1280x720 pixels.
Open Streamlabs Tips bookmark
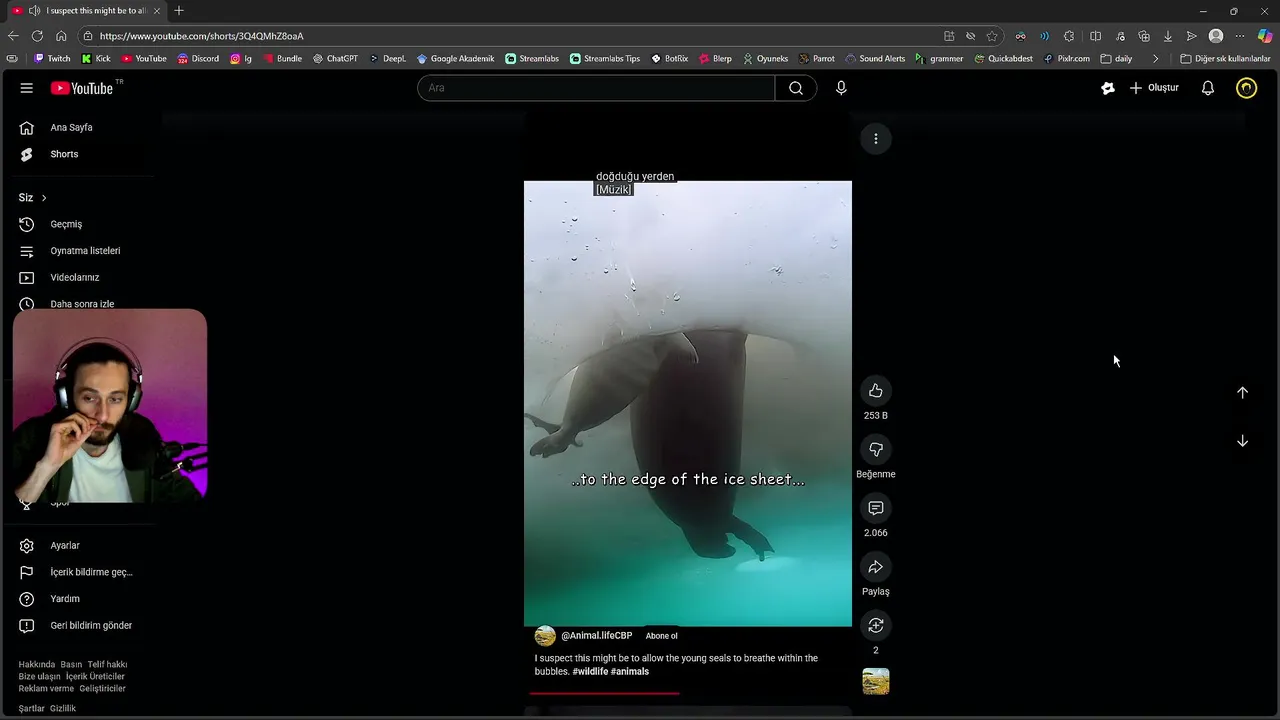[x=605, y=59]
